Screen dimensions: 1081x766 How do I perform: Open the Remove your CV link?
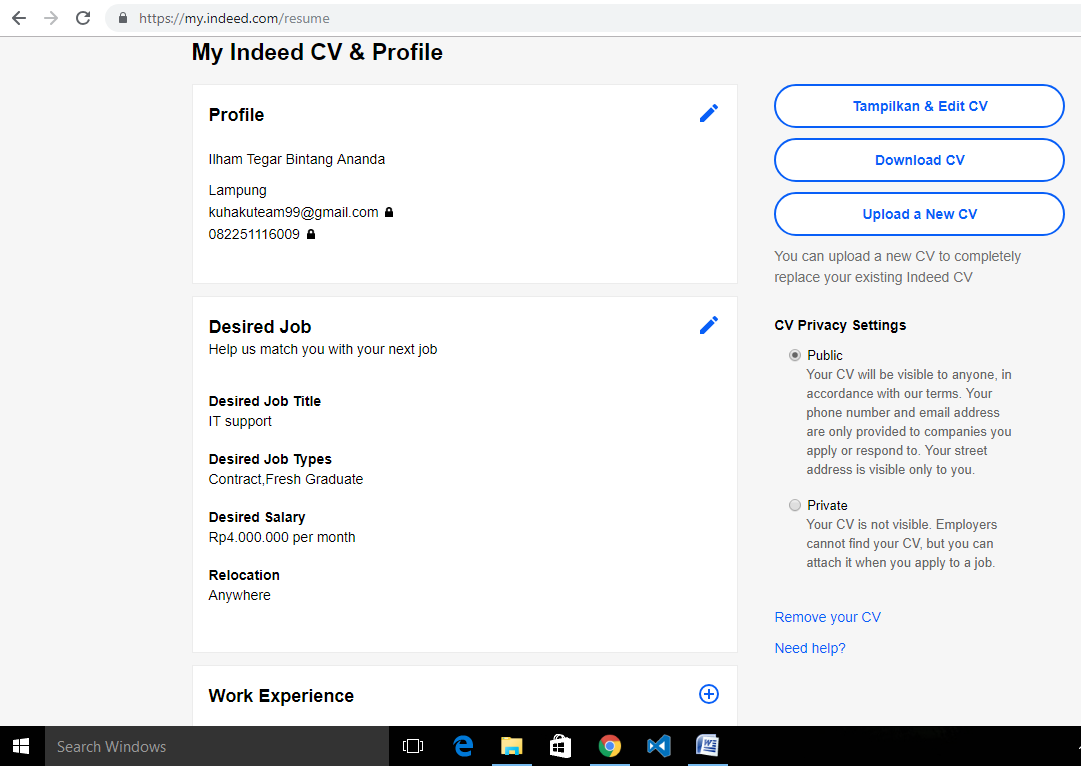point(827,617)
